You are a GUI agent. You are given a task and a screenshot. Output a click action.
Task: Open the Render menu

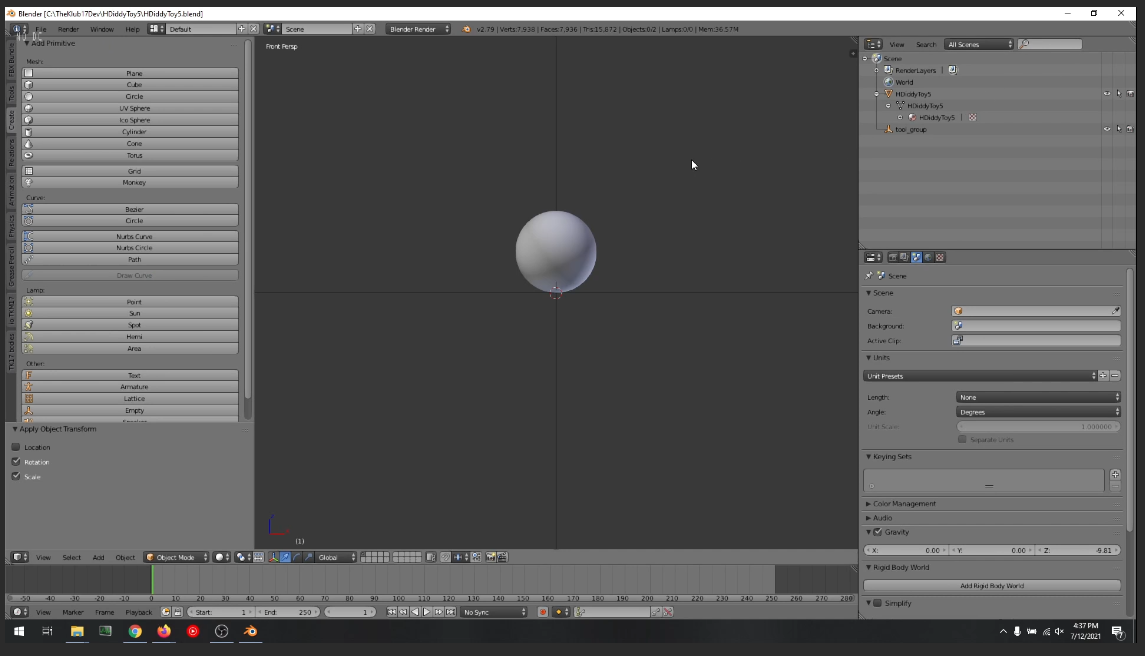tap(68, 29)
